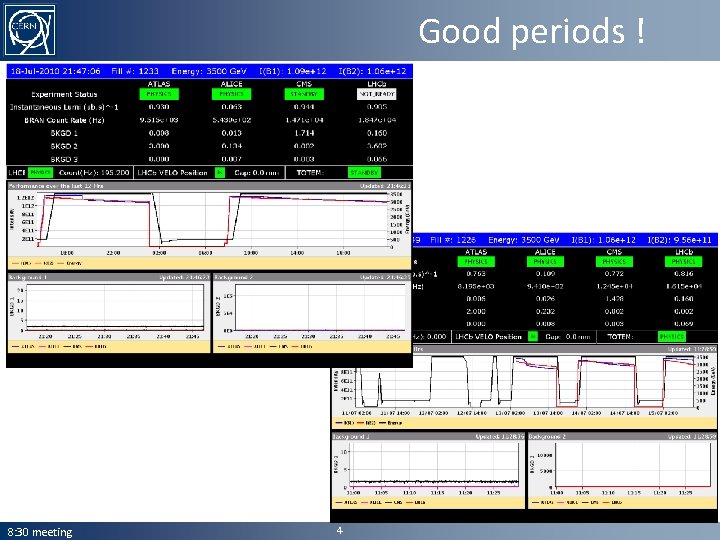Image resolution: width=720 pixels, height=540 pixels.
Task: Click the ATLAS luminosity value 0.763
Action: [x=476, y=274]
